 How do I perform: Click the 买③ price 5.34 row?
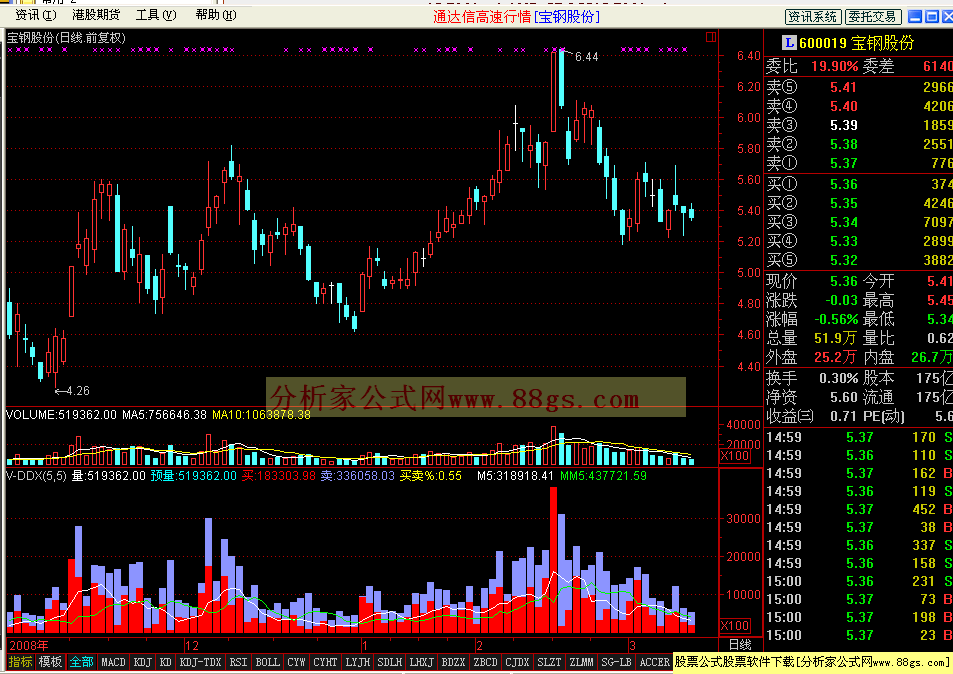click(858, 222)
